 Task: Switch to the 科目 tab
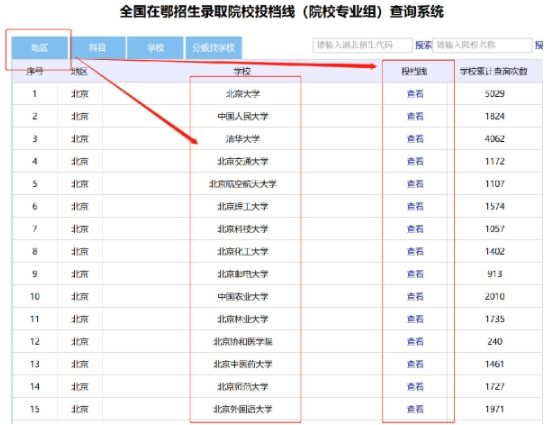coord(97,48)
